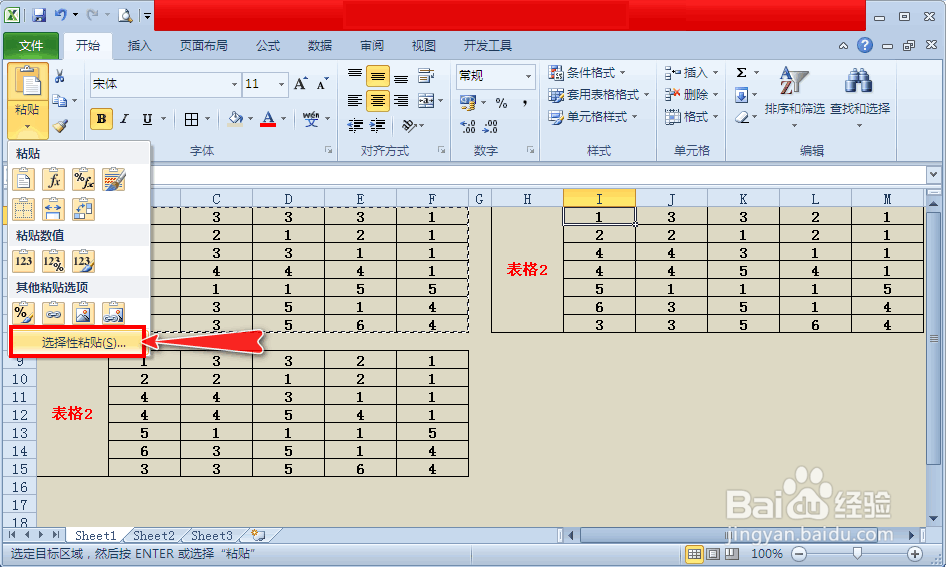Choose Values and Number Formatting paste icon
The image size is (946, 567).
53,261
